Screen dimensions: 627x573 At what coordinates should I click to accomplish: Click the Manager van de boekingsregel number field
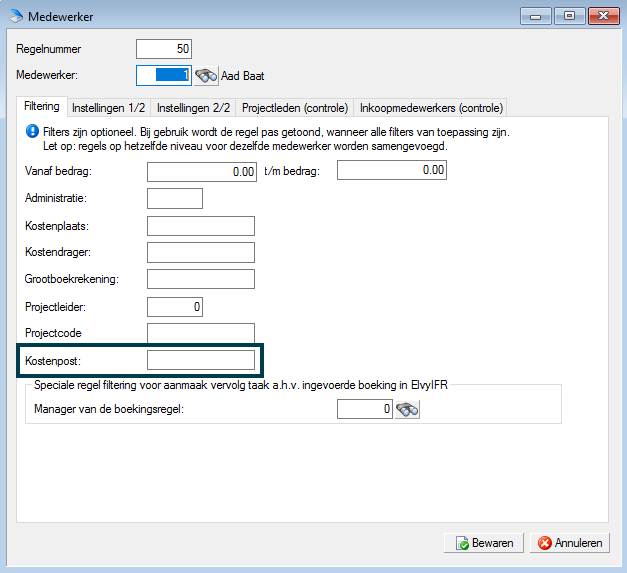pyautogui.click(x=365, y=409)
